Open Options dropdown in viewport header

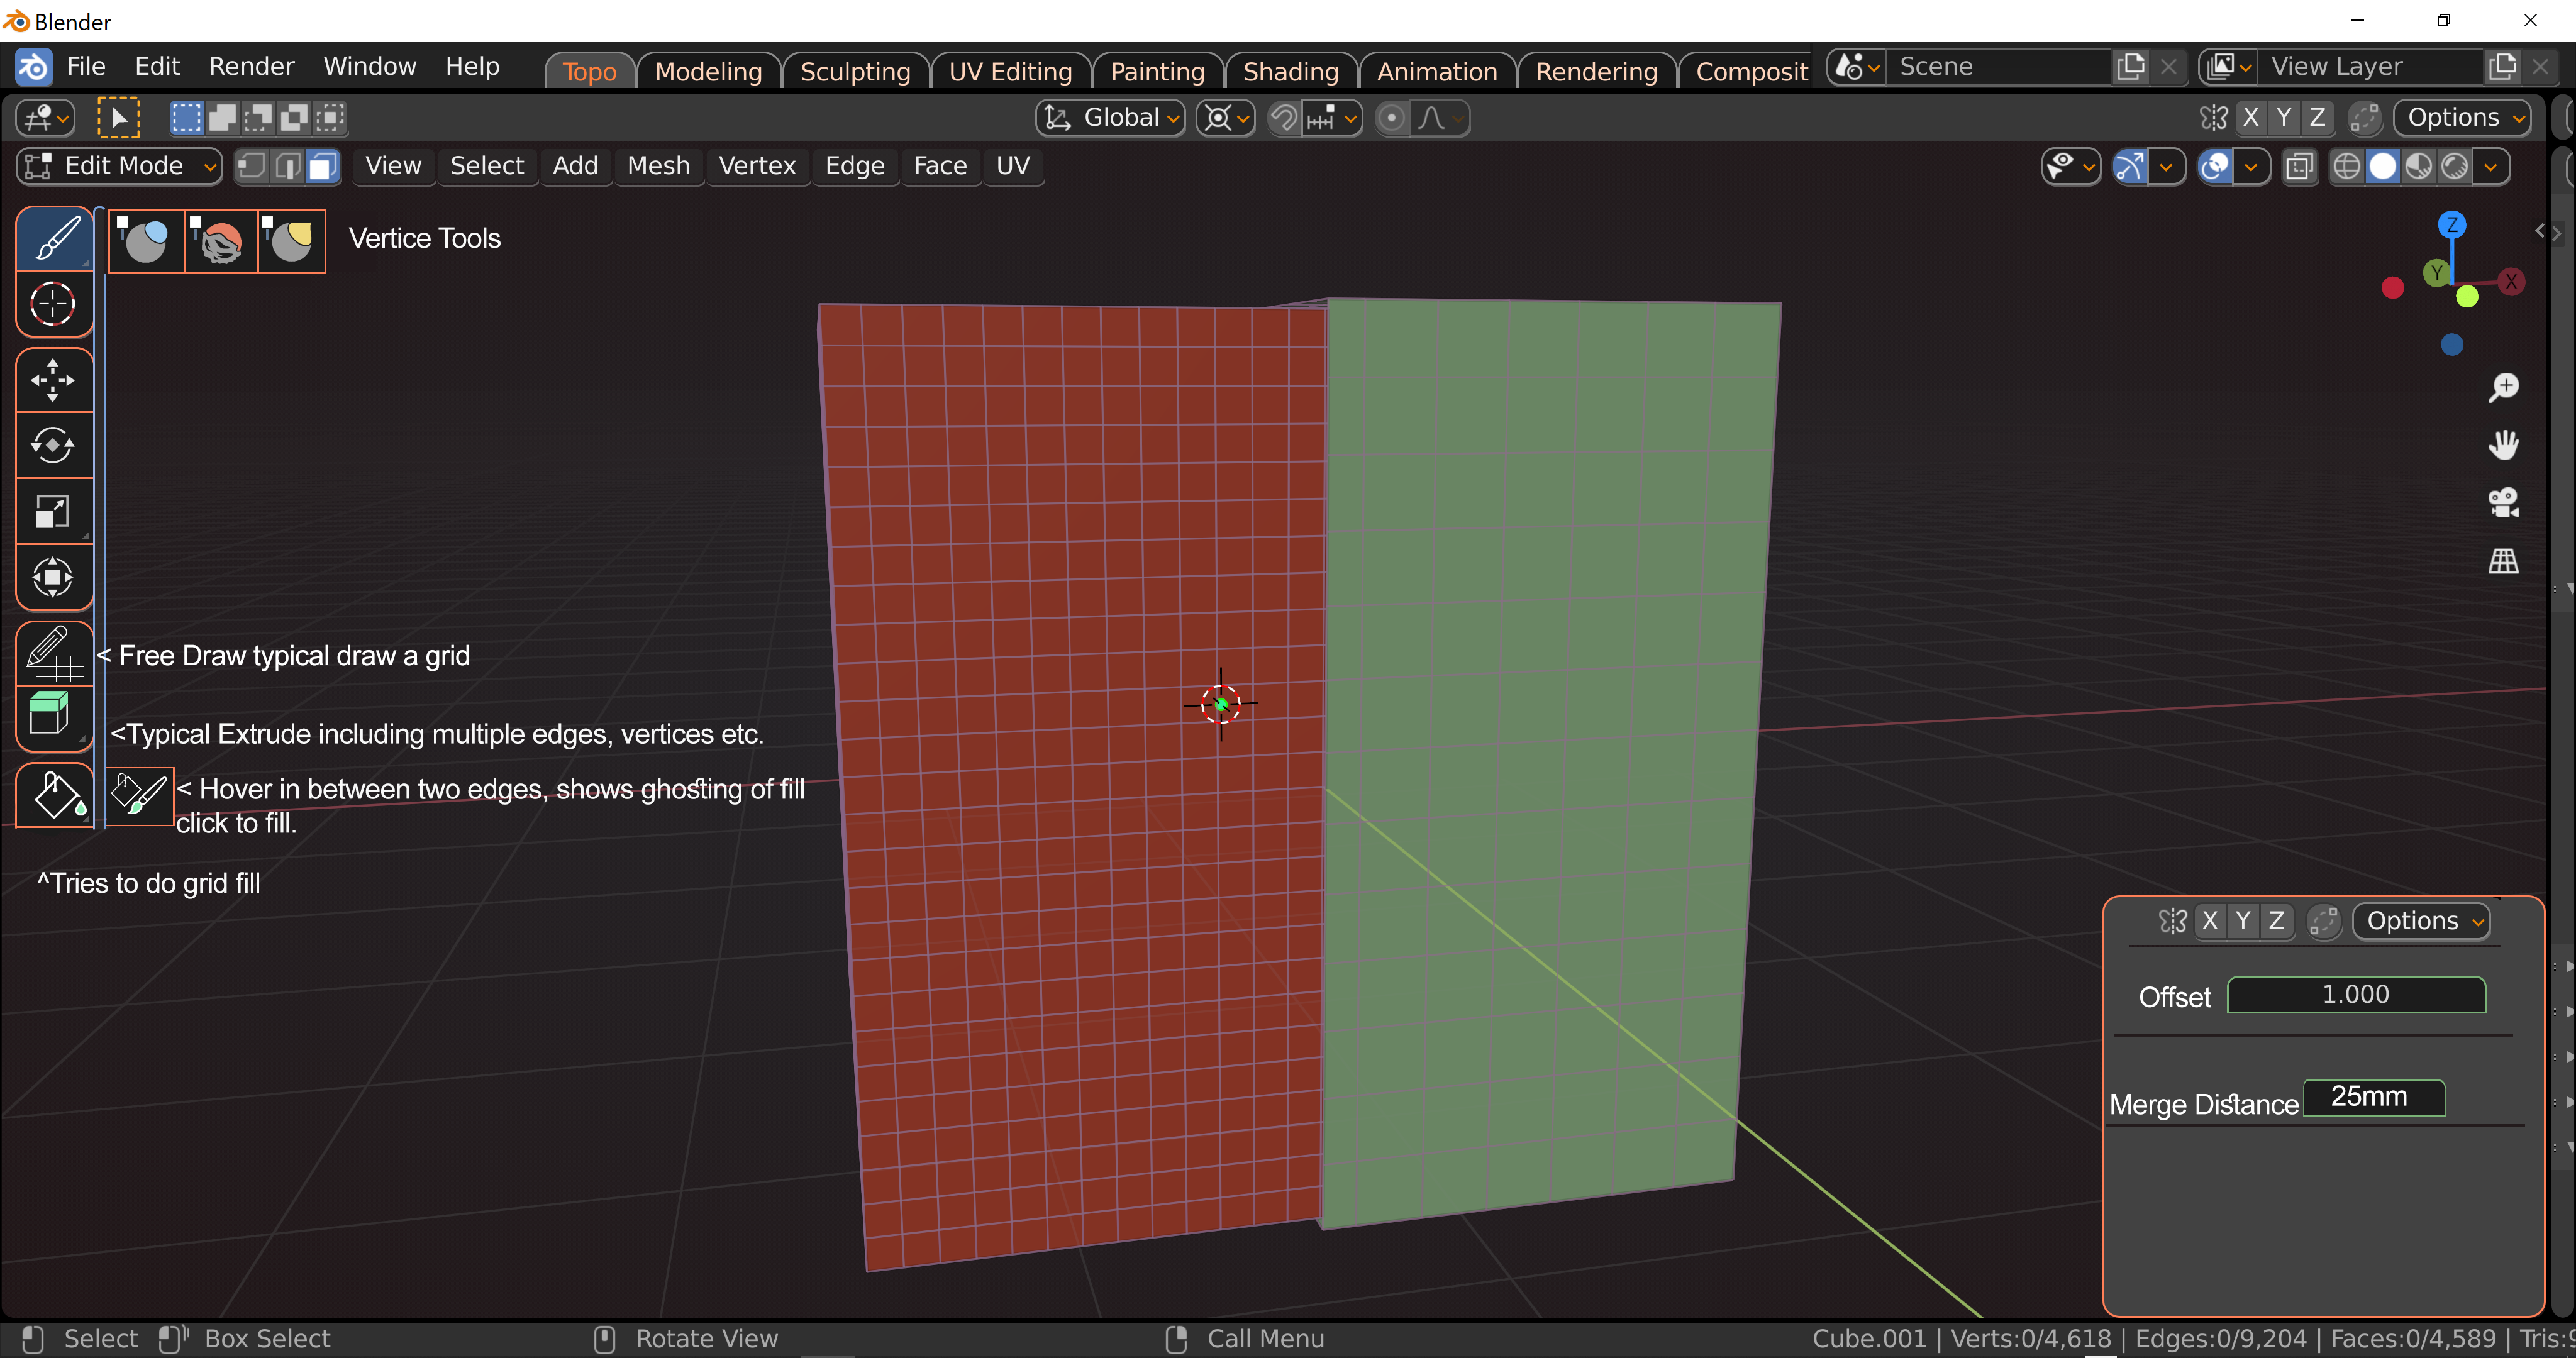(x=2462, y=118)
